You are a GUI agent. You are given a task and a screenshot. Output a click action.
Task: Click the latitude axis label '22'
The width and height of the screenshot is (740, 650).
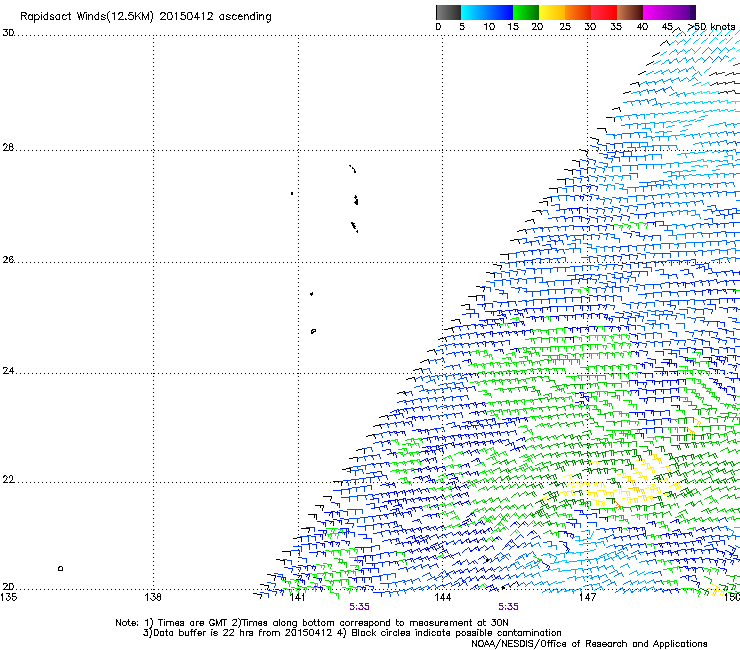(8, 480)
